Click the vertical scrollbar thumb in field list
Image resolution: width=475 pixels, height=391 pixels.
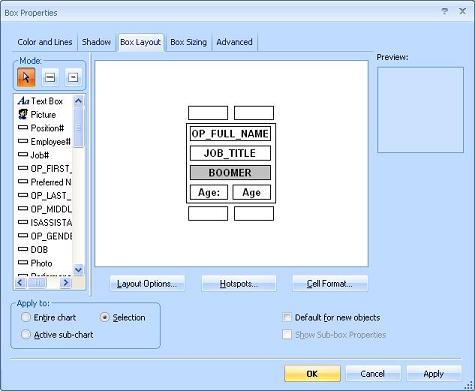(78, 128)
